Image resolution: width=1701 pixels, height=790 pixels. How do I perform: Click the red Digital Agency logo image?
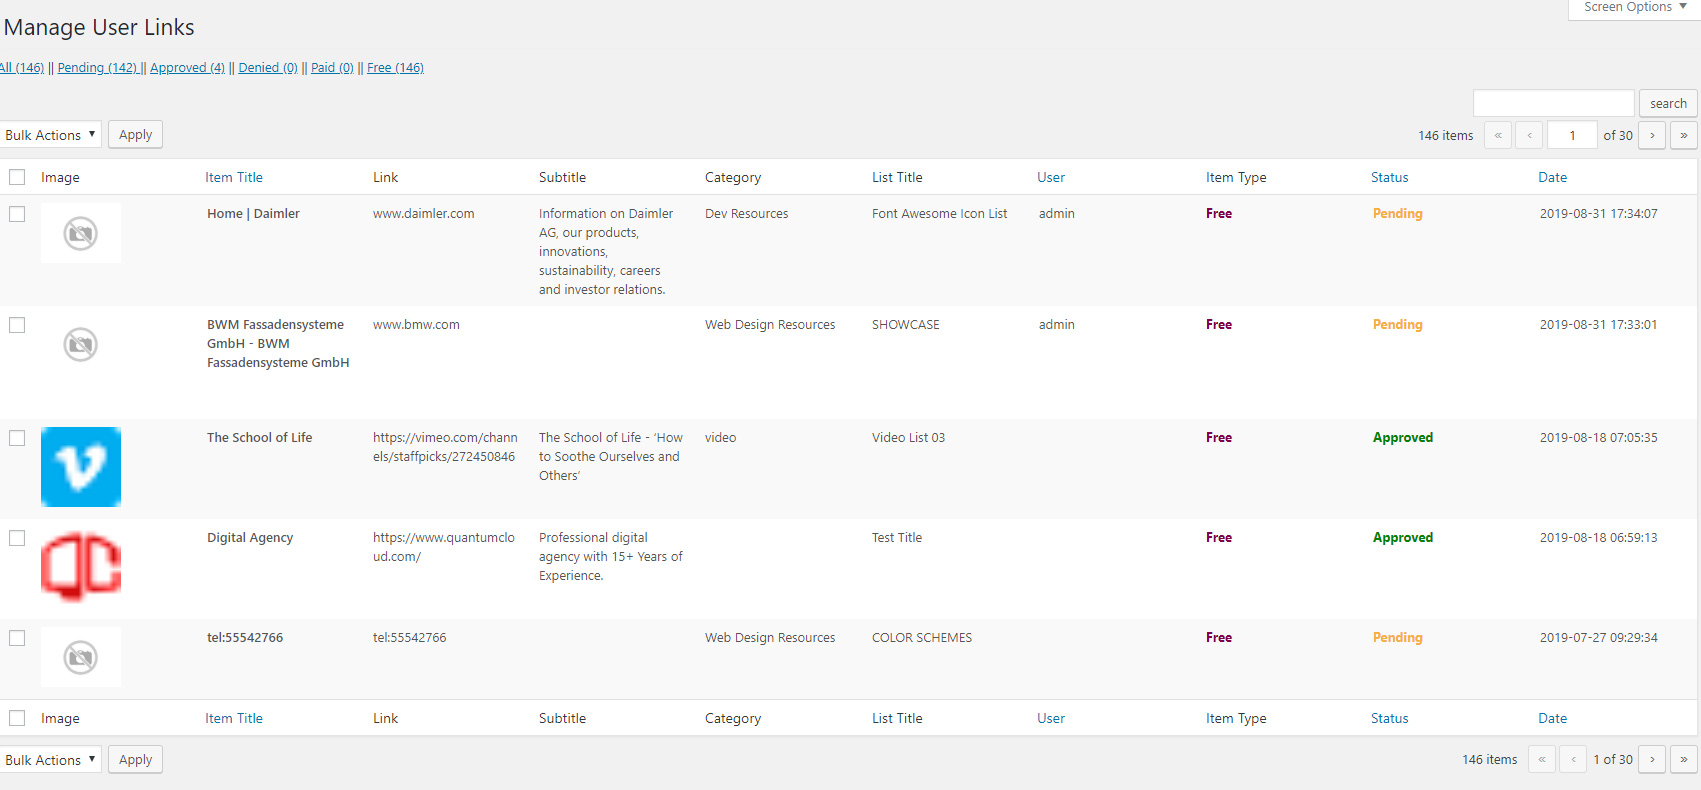pyautogui.click(x=81, y=567)
